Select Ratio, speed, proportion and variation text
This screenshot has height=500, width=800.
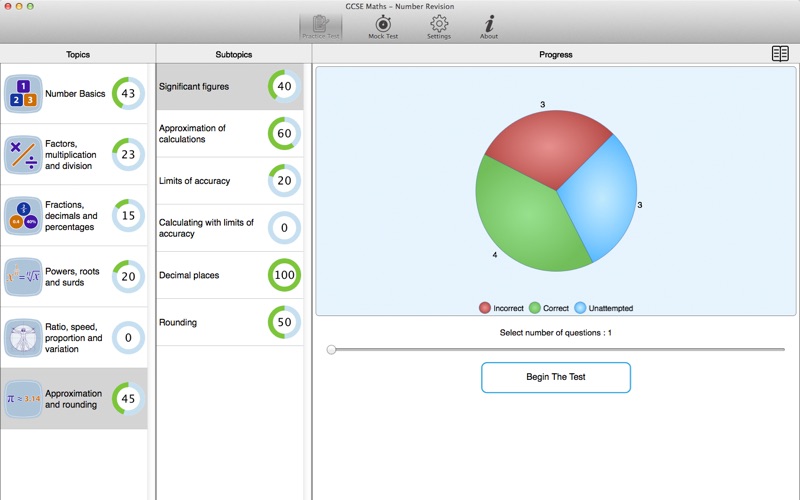[x=73, y=338]
